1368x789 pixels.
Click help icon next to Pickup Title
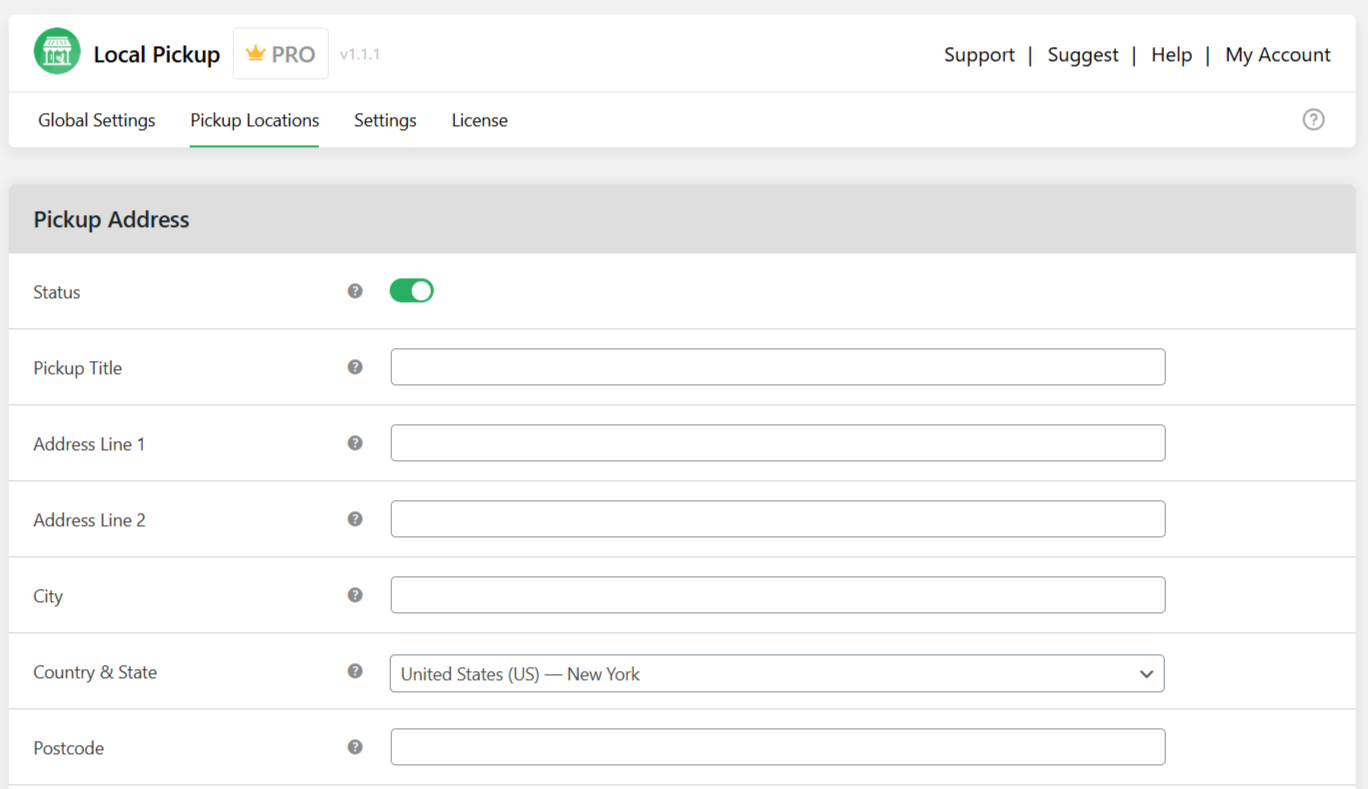click(355, 367)
